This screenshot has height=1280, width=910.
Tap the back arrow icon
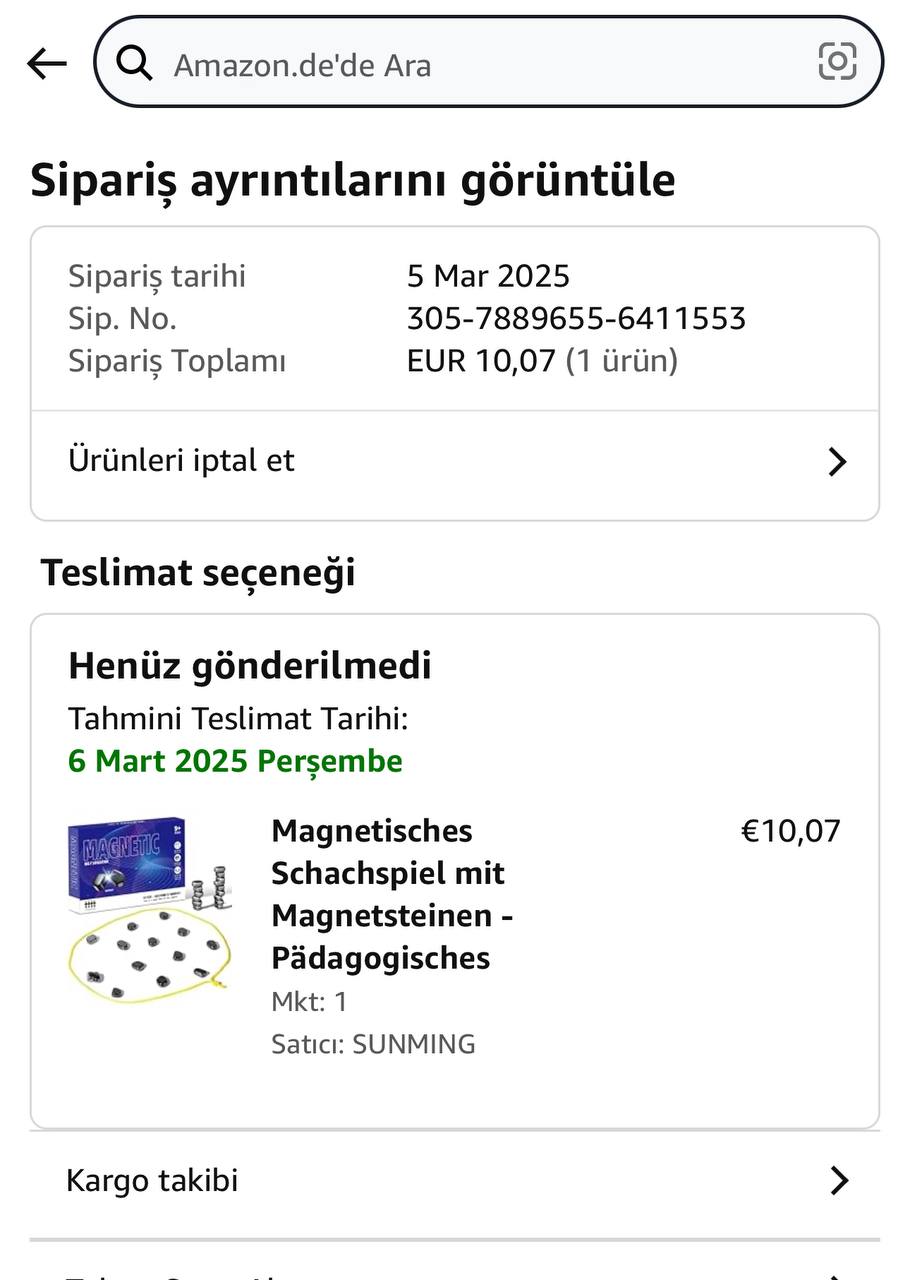pos(46,64)
